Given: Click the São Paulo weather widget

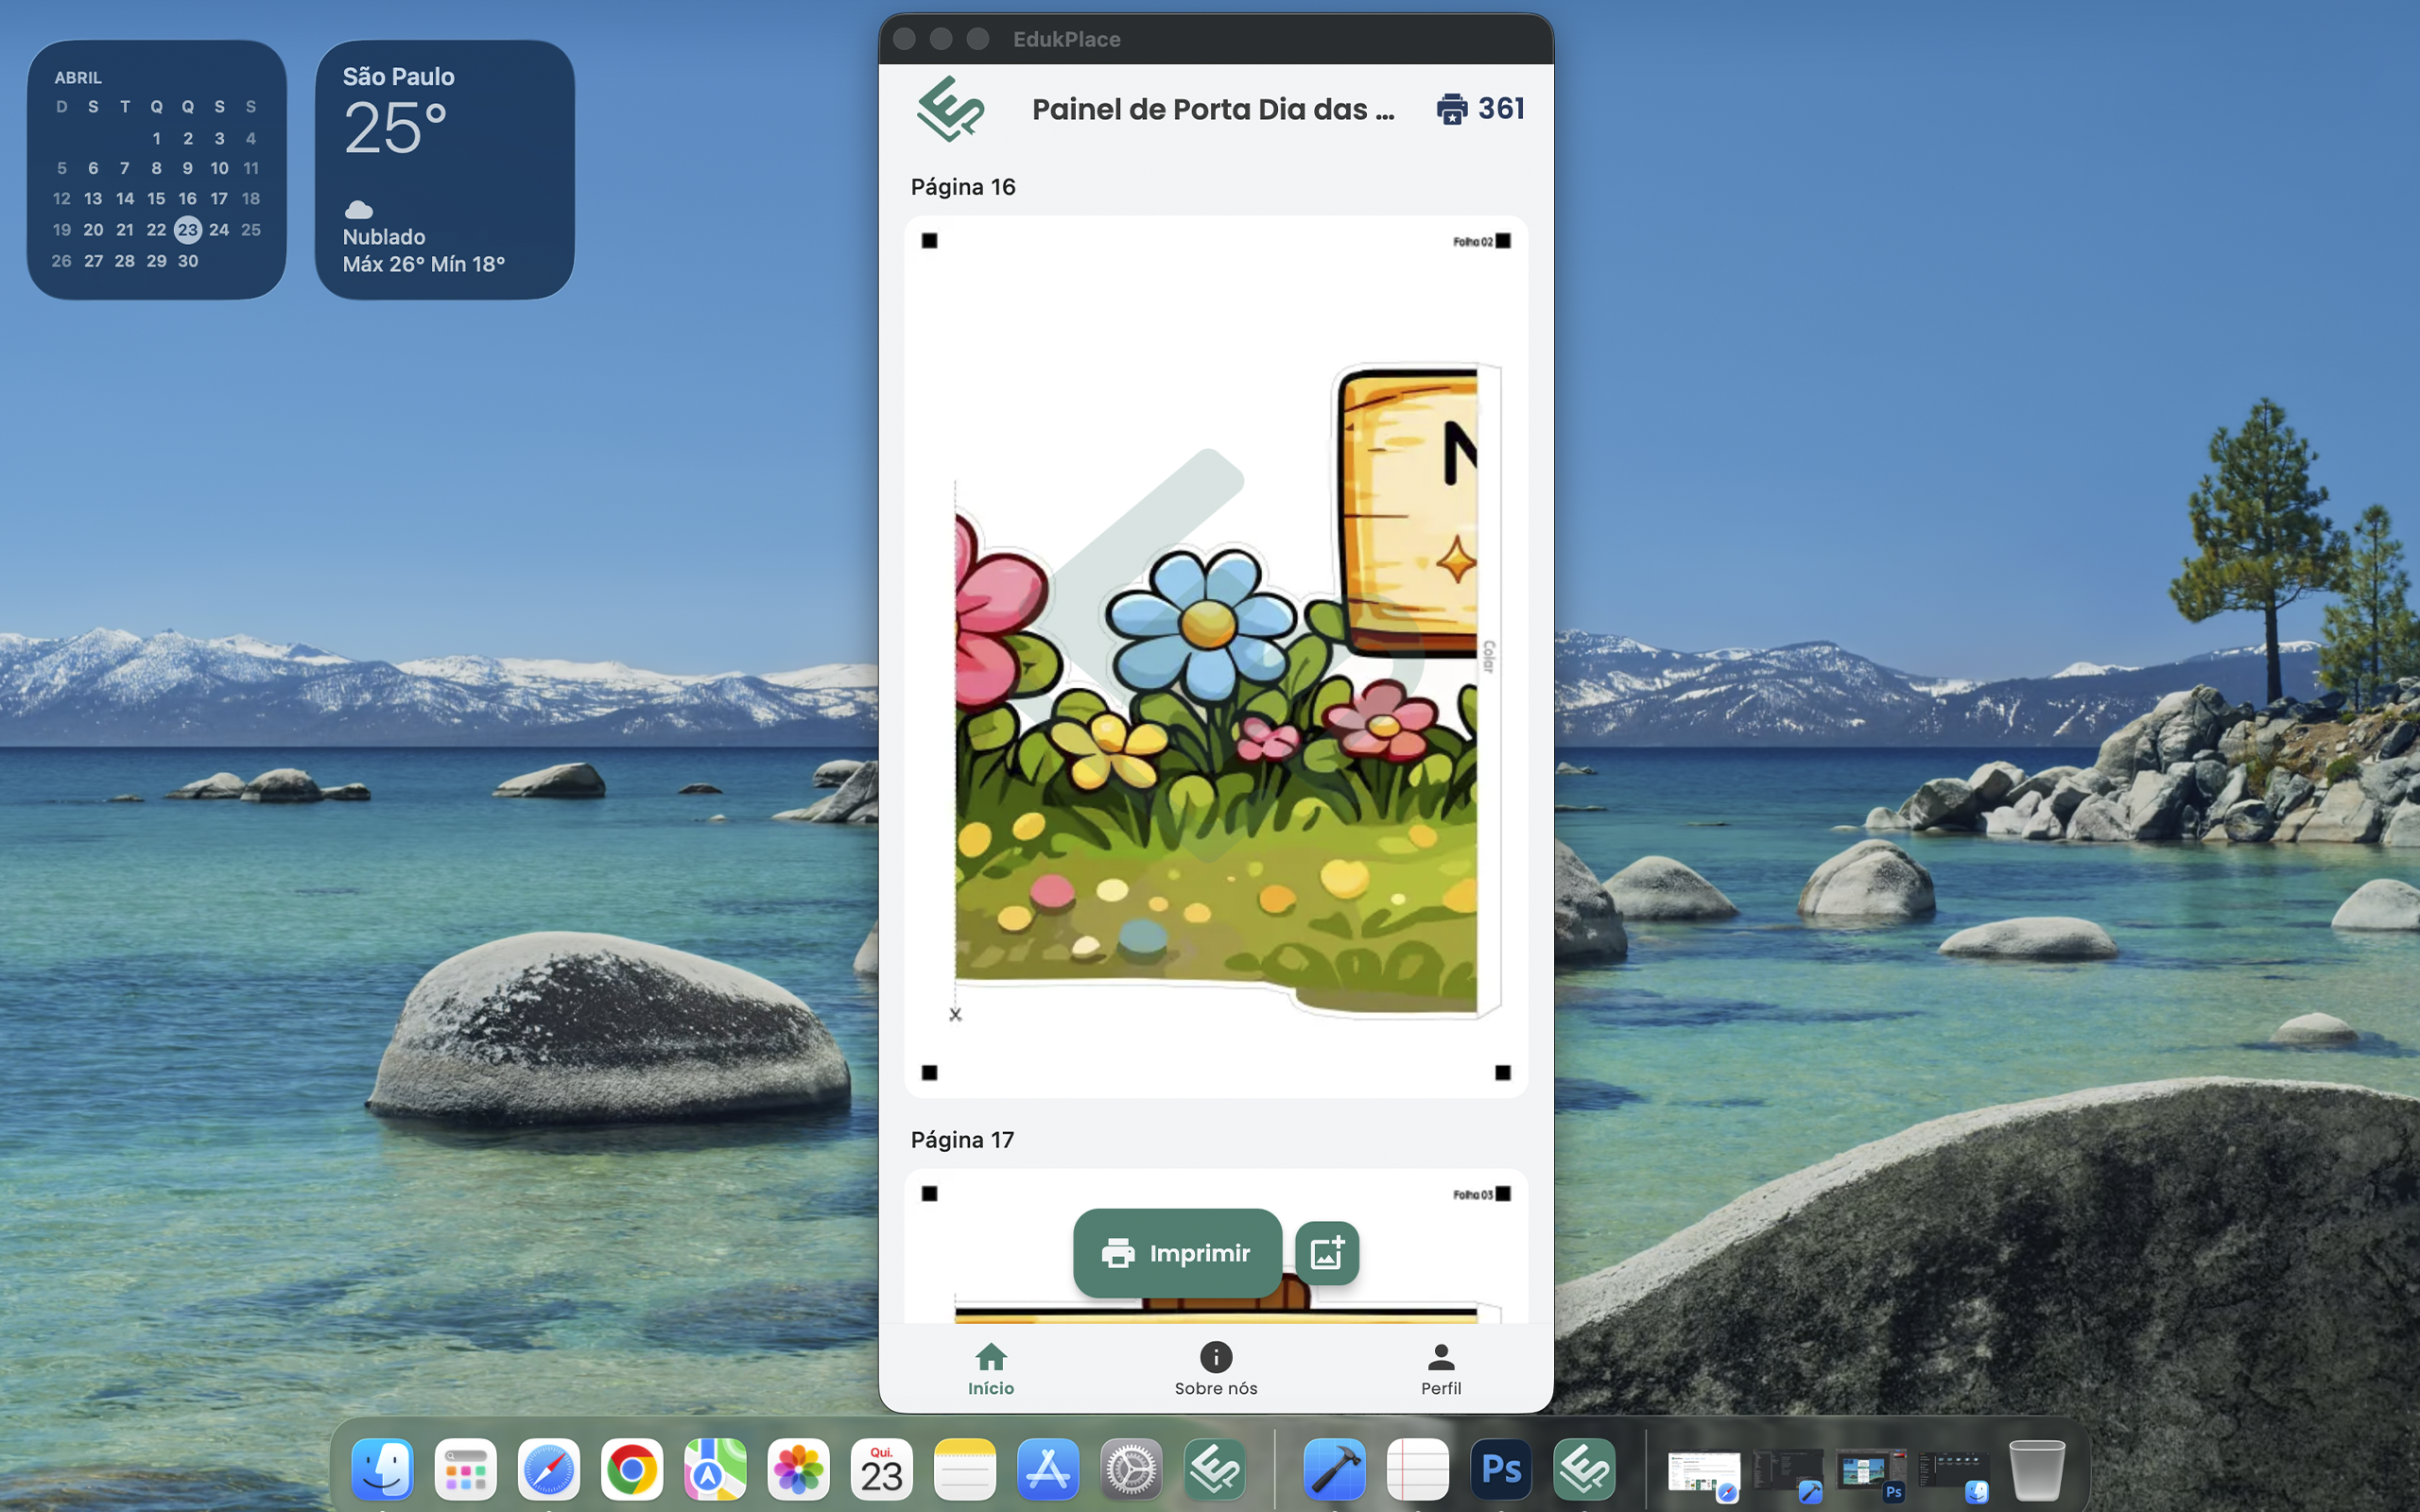Looking at the screenshot, I should [x=445, y=169].
